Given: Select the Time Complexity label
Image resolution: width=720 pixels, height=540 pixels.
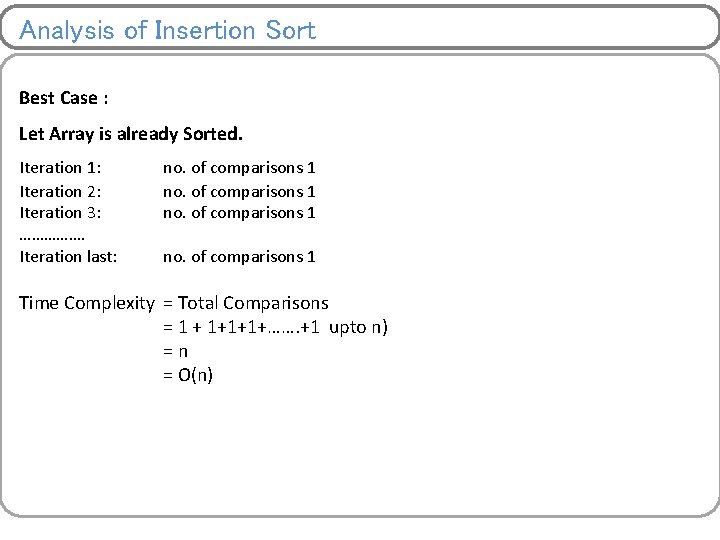Looking at the screenshot, I should (86, 303).
